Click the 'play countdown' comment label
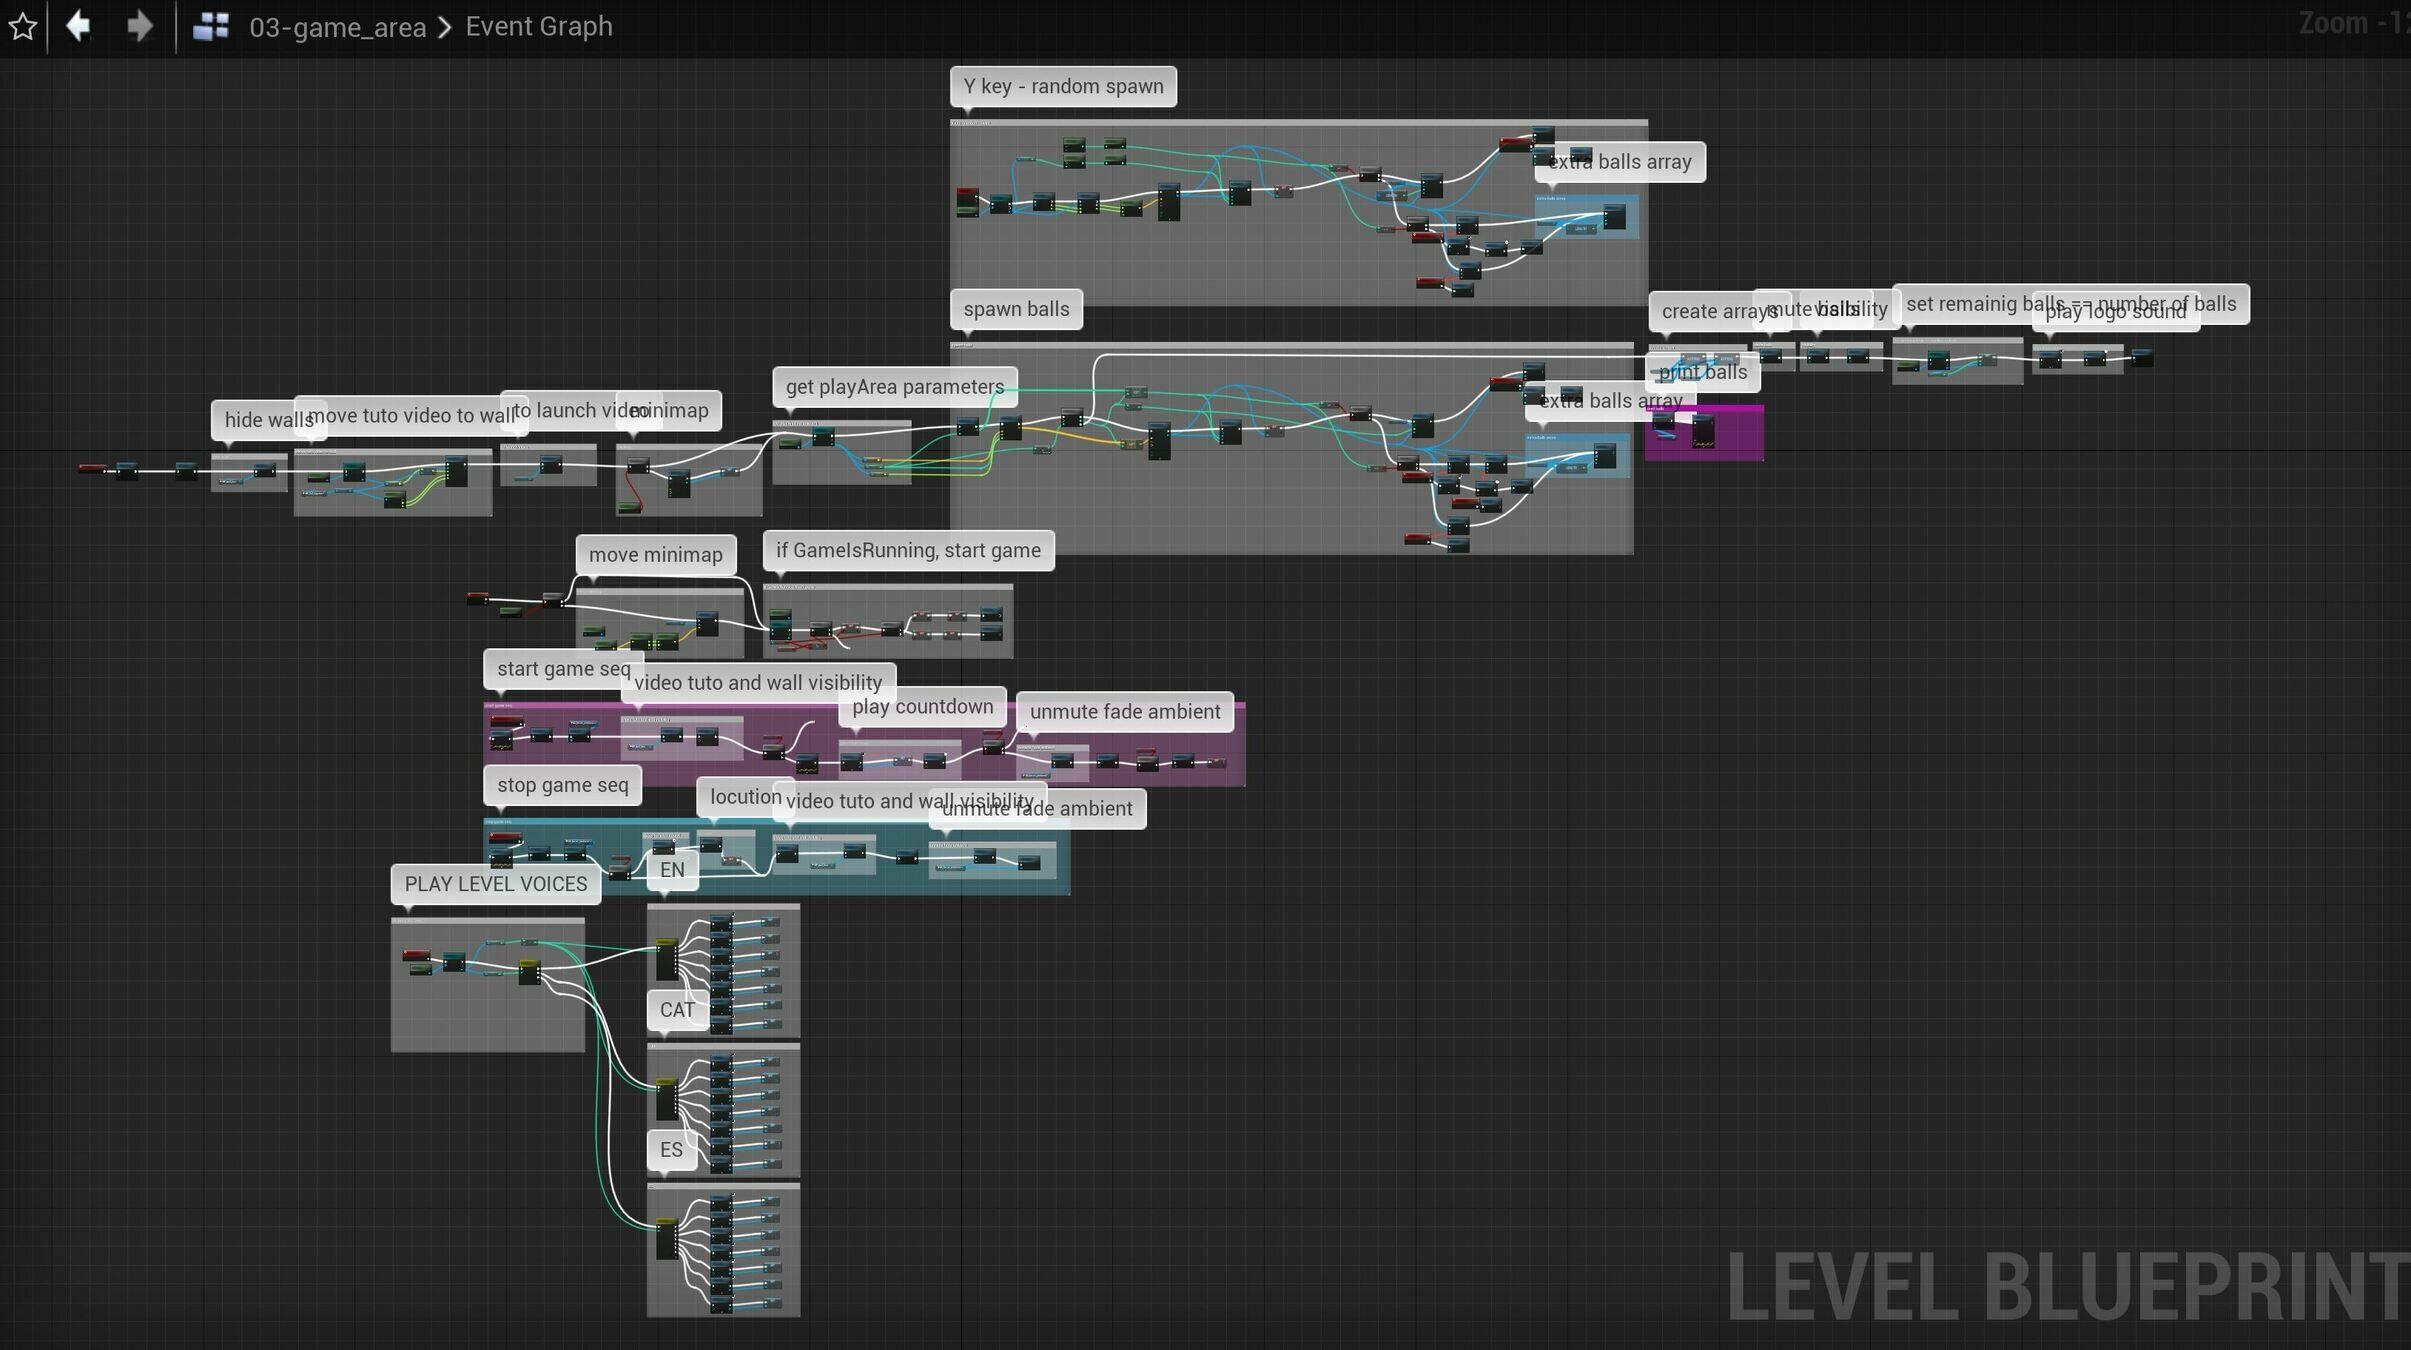Screen dimensions: 2411x1350 (922, 707)
